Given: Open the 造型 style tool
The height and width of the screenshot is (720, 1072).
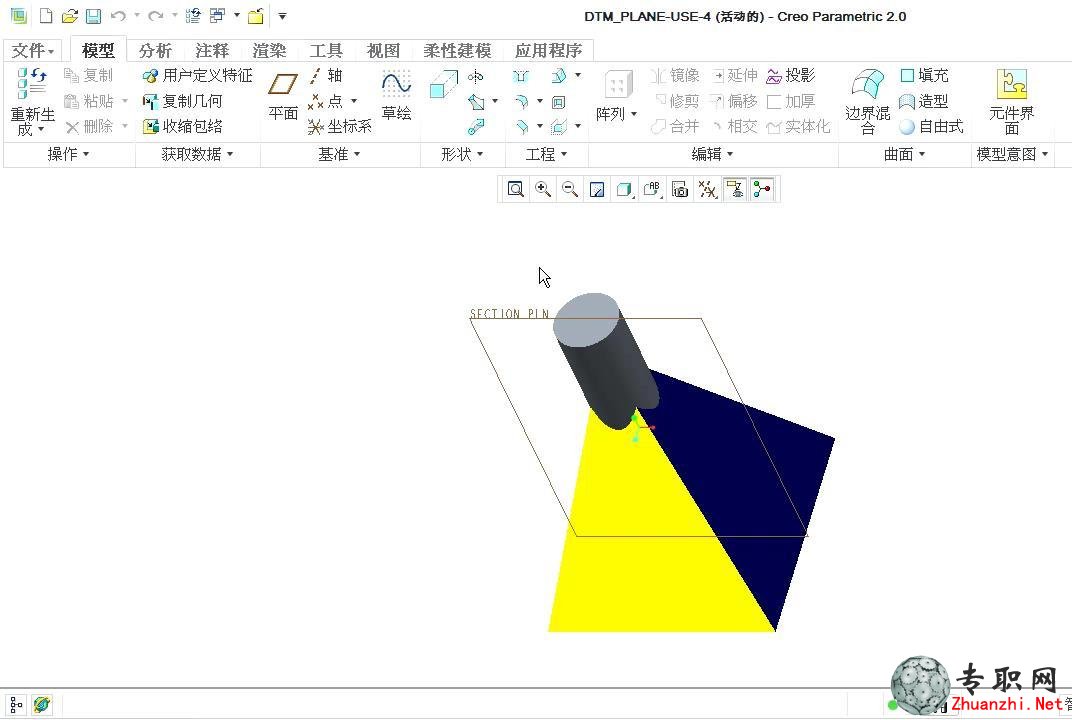Looking at the screenshot, I should (924, 101).
